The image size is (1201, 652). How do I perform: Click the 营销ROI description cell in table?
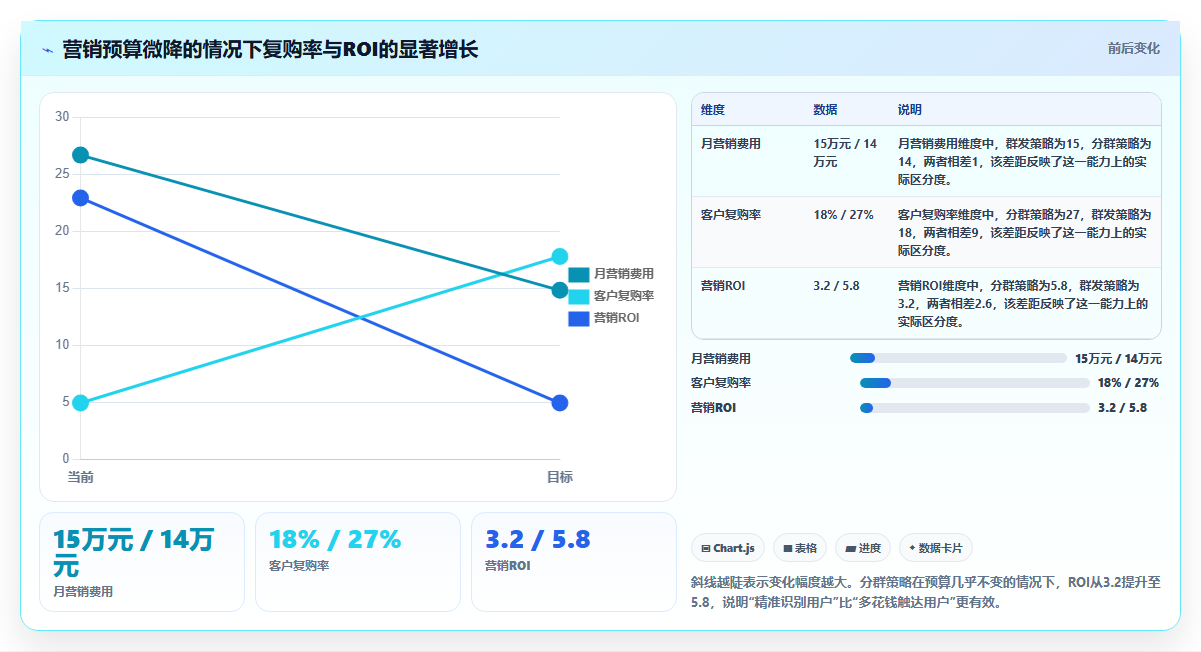[1024, 304]
